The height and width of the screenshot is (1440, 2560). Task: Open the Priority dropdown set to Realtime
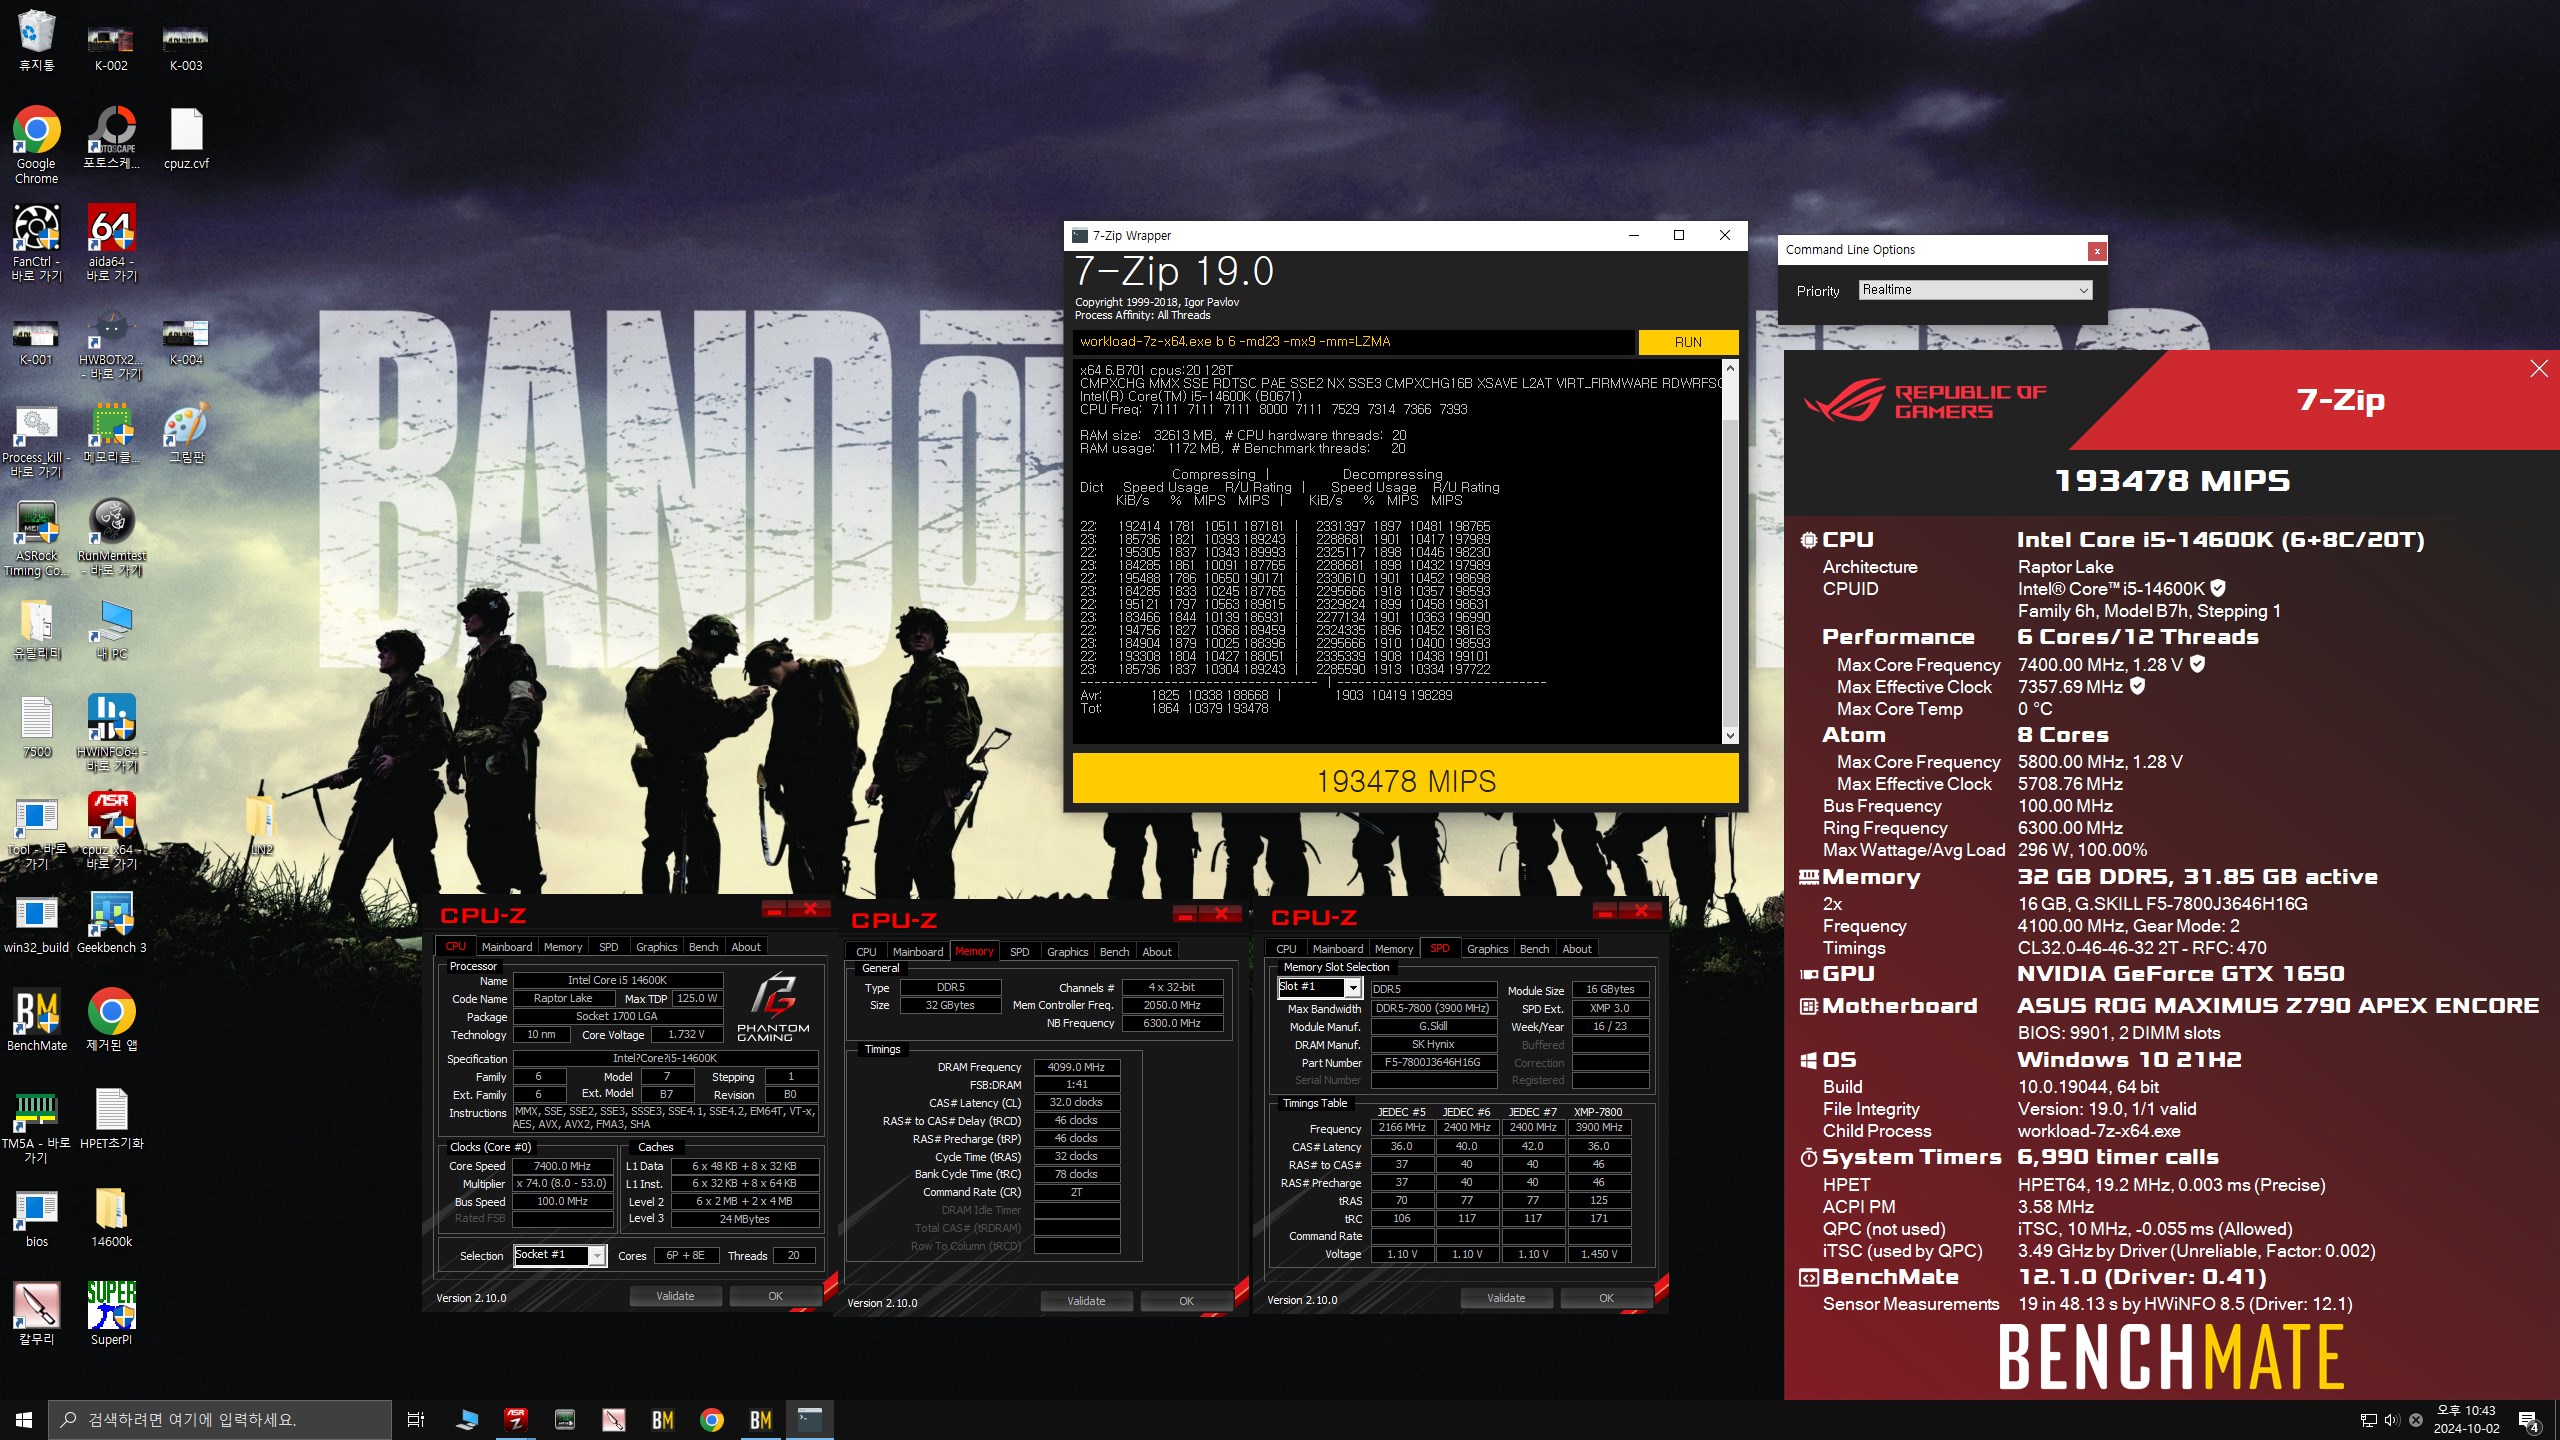pyautogui.click(x=1975, y=290)
